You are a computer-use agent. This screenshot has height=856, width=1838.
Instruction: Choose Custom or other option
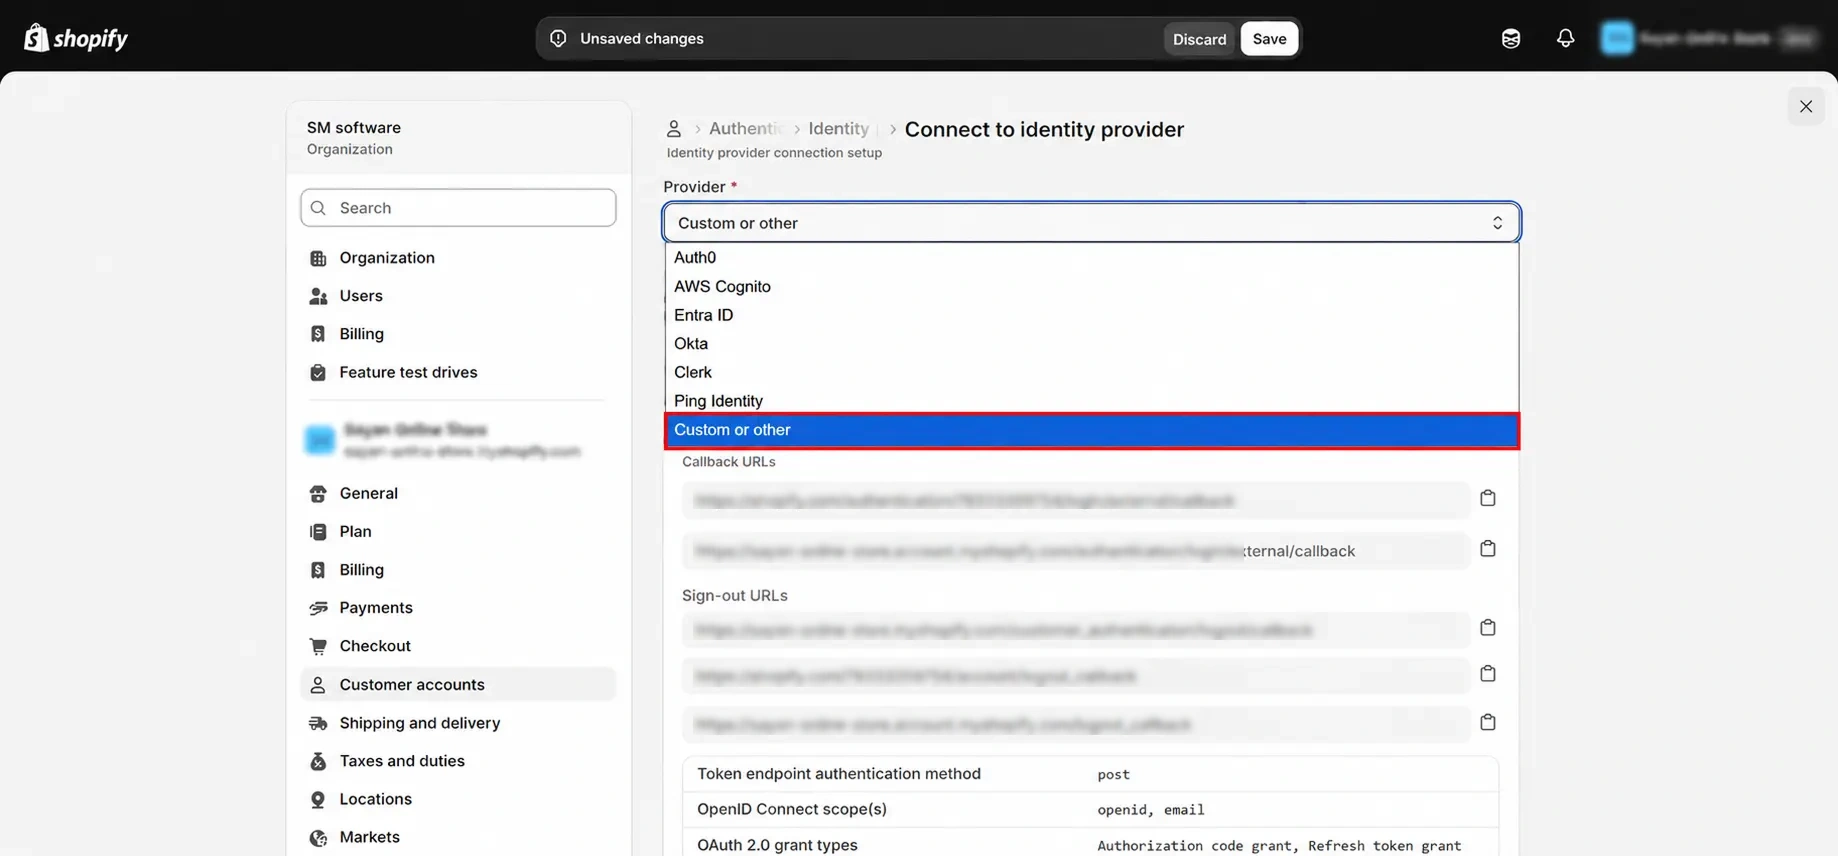tap(1091, 430)
